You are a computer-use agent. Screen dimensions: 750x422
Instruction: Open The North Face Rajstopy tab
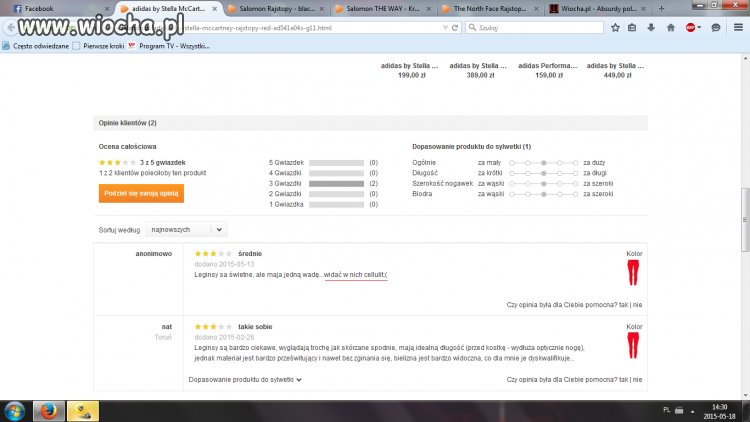pyautogui.click(x=490, y=9)
